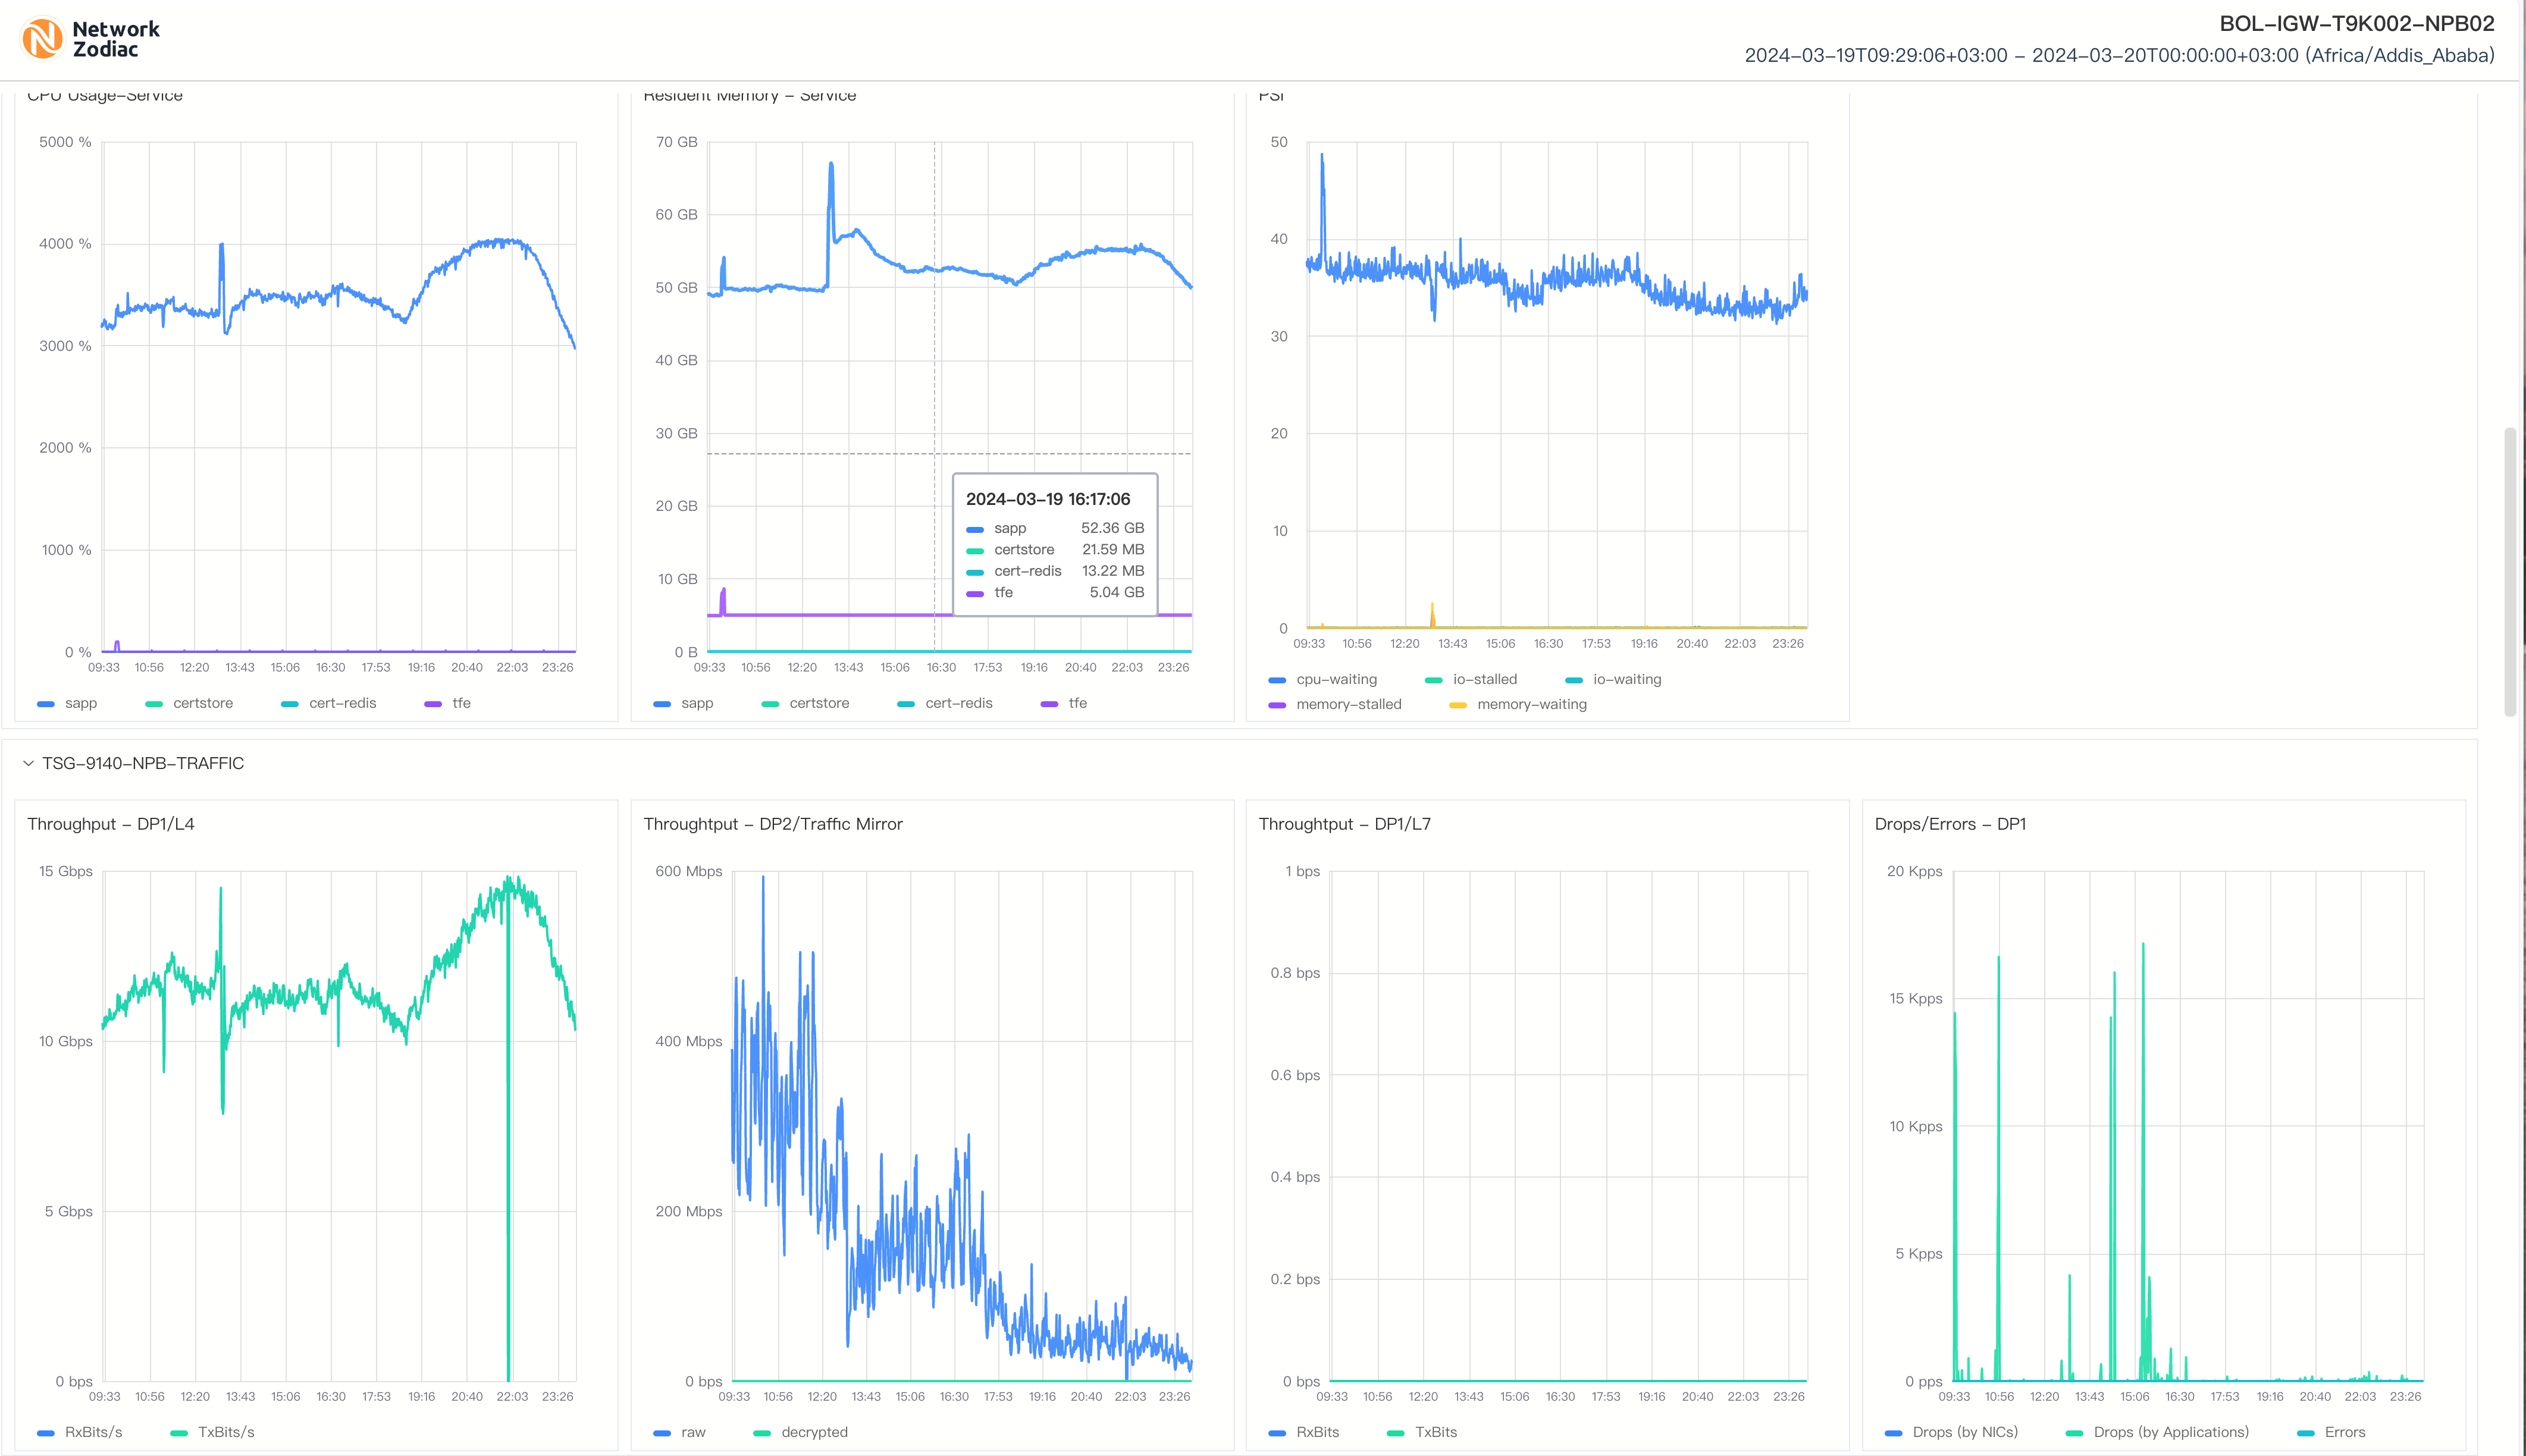Toggle certstore series in CPU Usage legend
Screen dimensions: 2526x1456
click(x=189, y=704)
